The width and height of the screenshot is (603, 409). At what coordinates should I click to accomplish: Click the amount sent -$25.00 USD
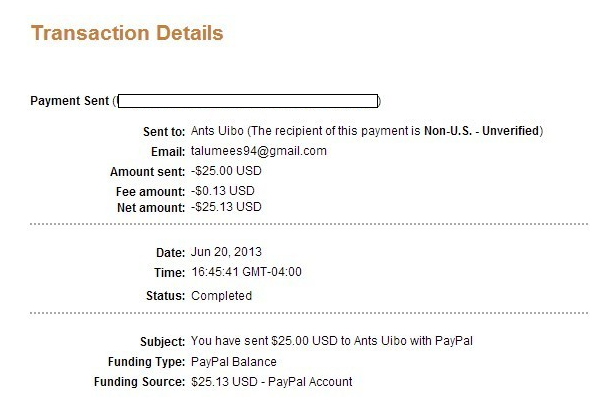(226, 171)
